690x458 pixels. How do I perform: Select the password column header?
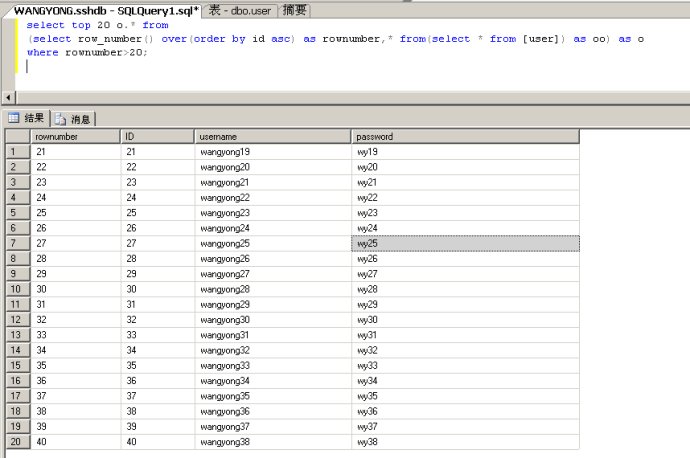(x=465, y=136)
